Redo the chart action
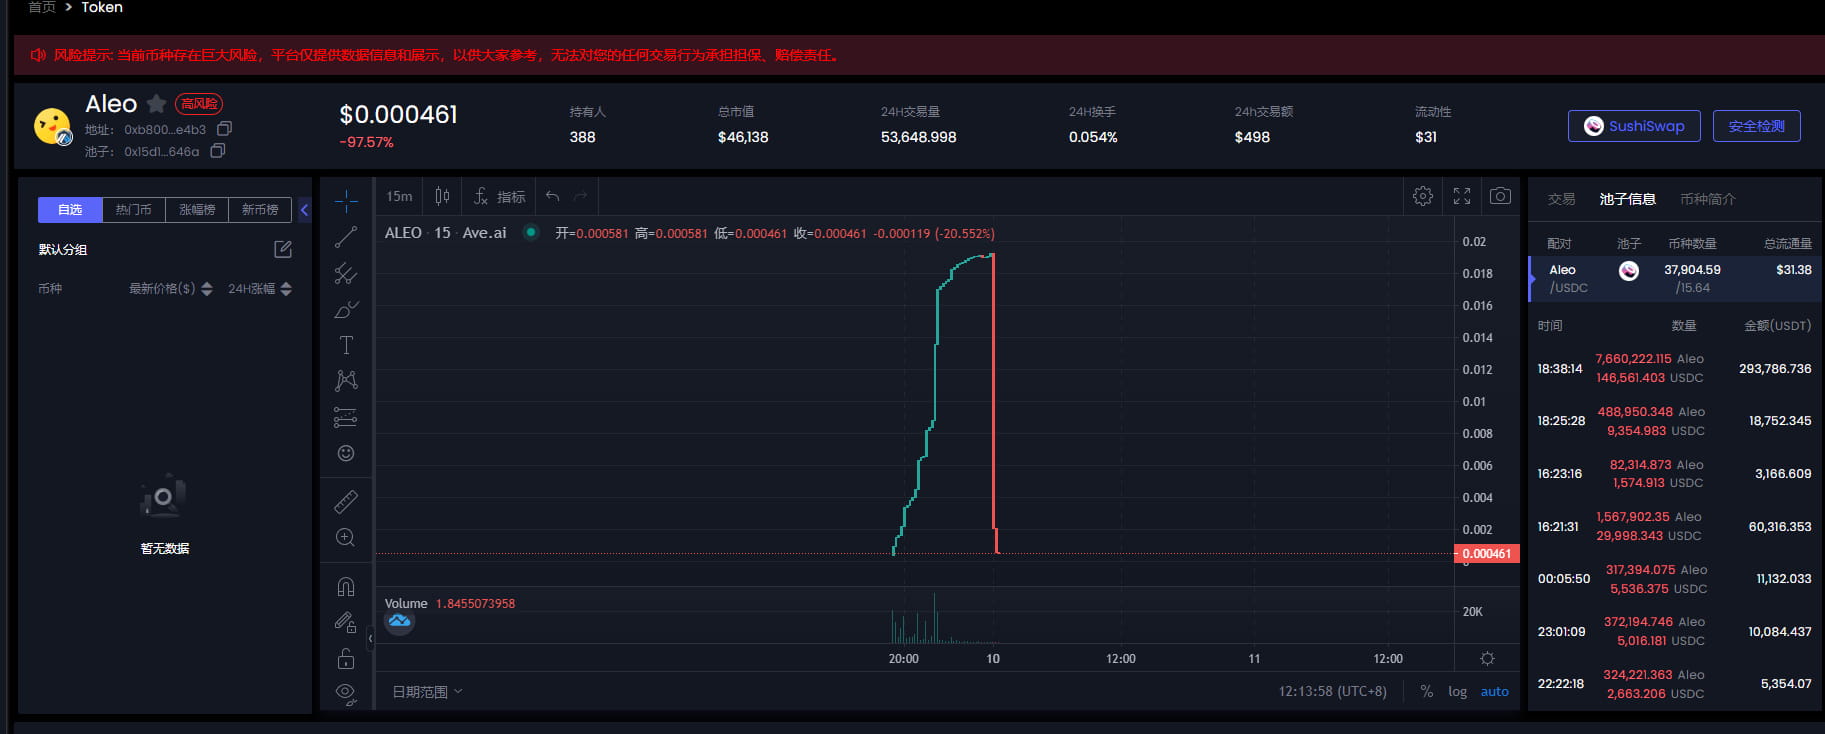 pyautogui.click(x=581, y=196)
